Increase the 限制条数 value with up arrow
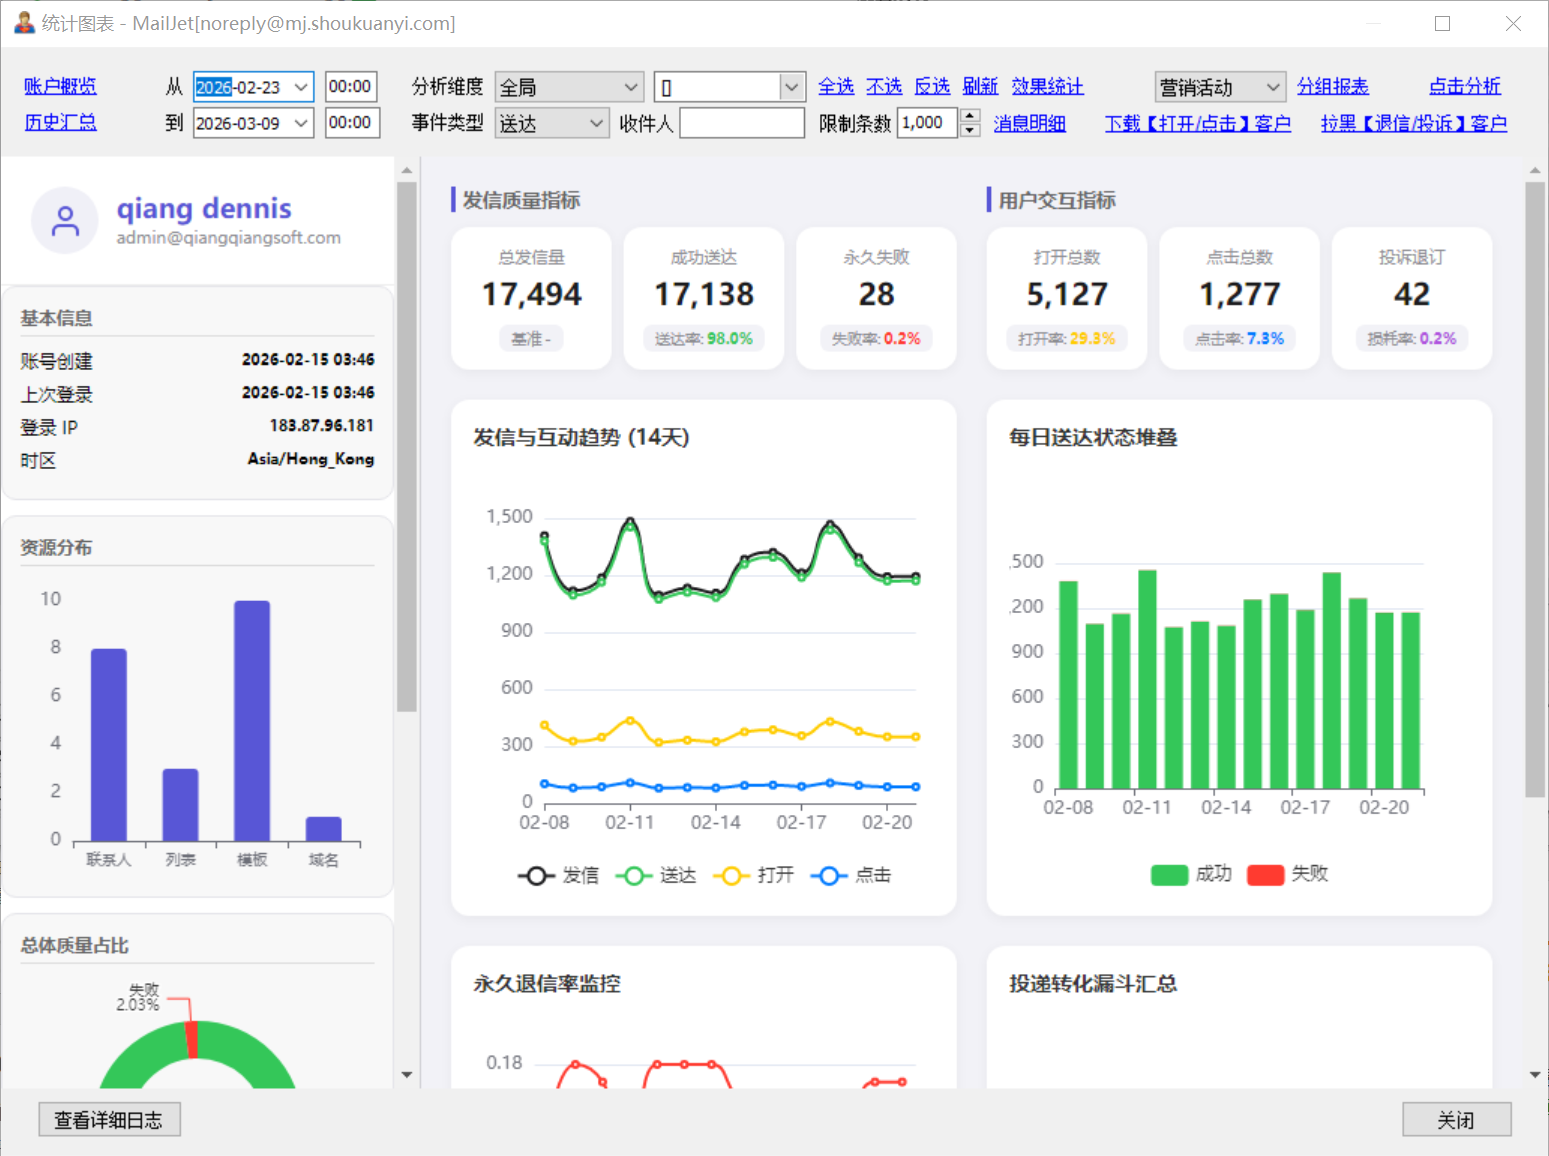This screenshot has width=1549, height=1156. tap(970, 116)
